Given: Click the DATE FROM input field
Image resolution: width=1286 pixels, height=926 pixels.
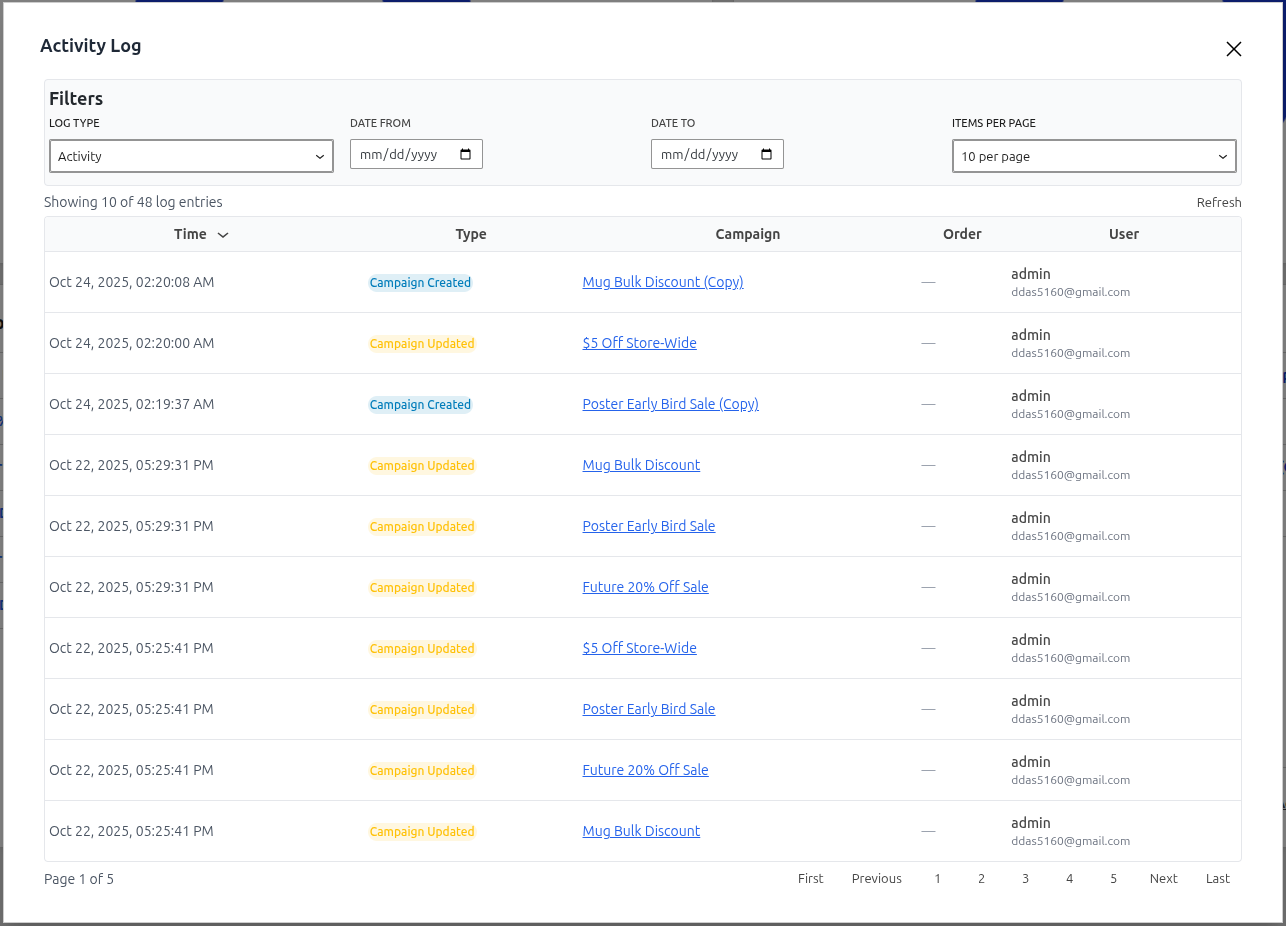Looking at the screenshot, I should (x=400, y=154).
